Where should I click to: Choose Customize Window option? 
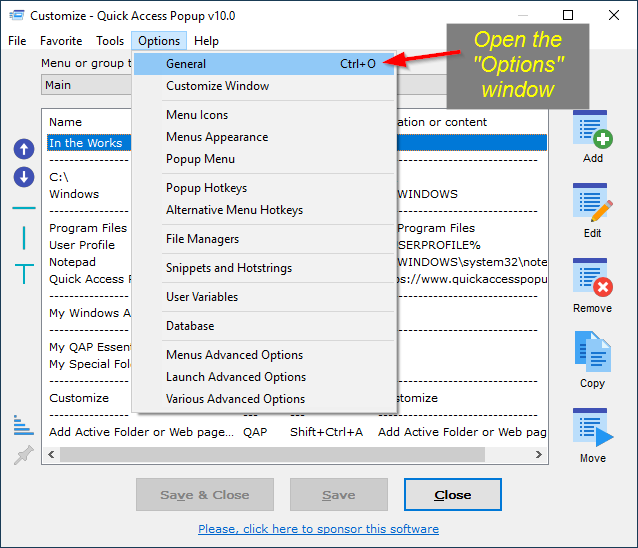click(x=264, y=86)
